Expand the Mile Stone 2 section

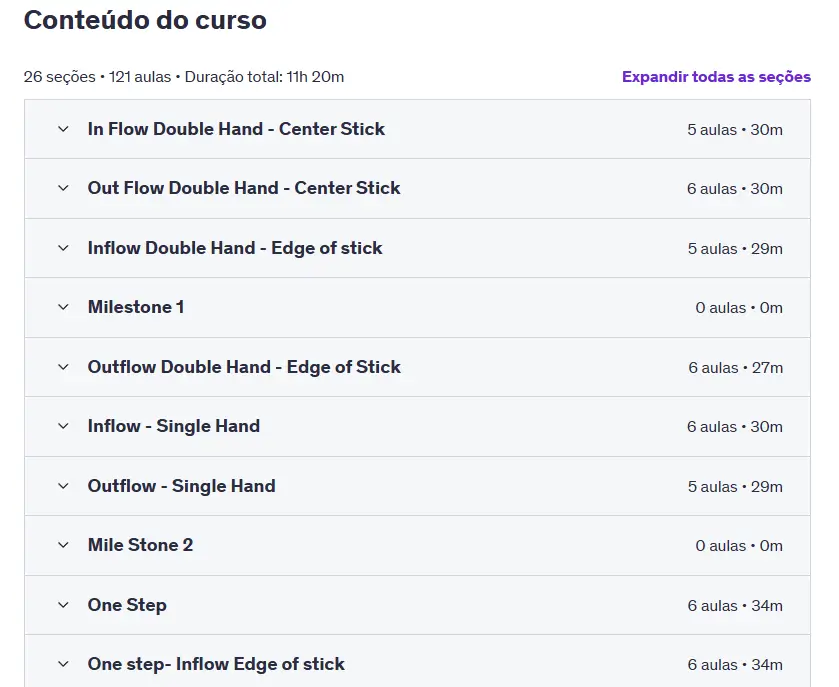tap(141, 545)
